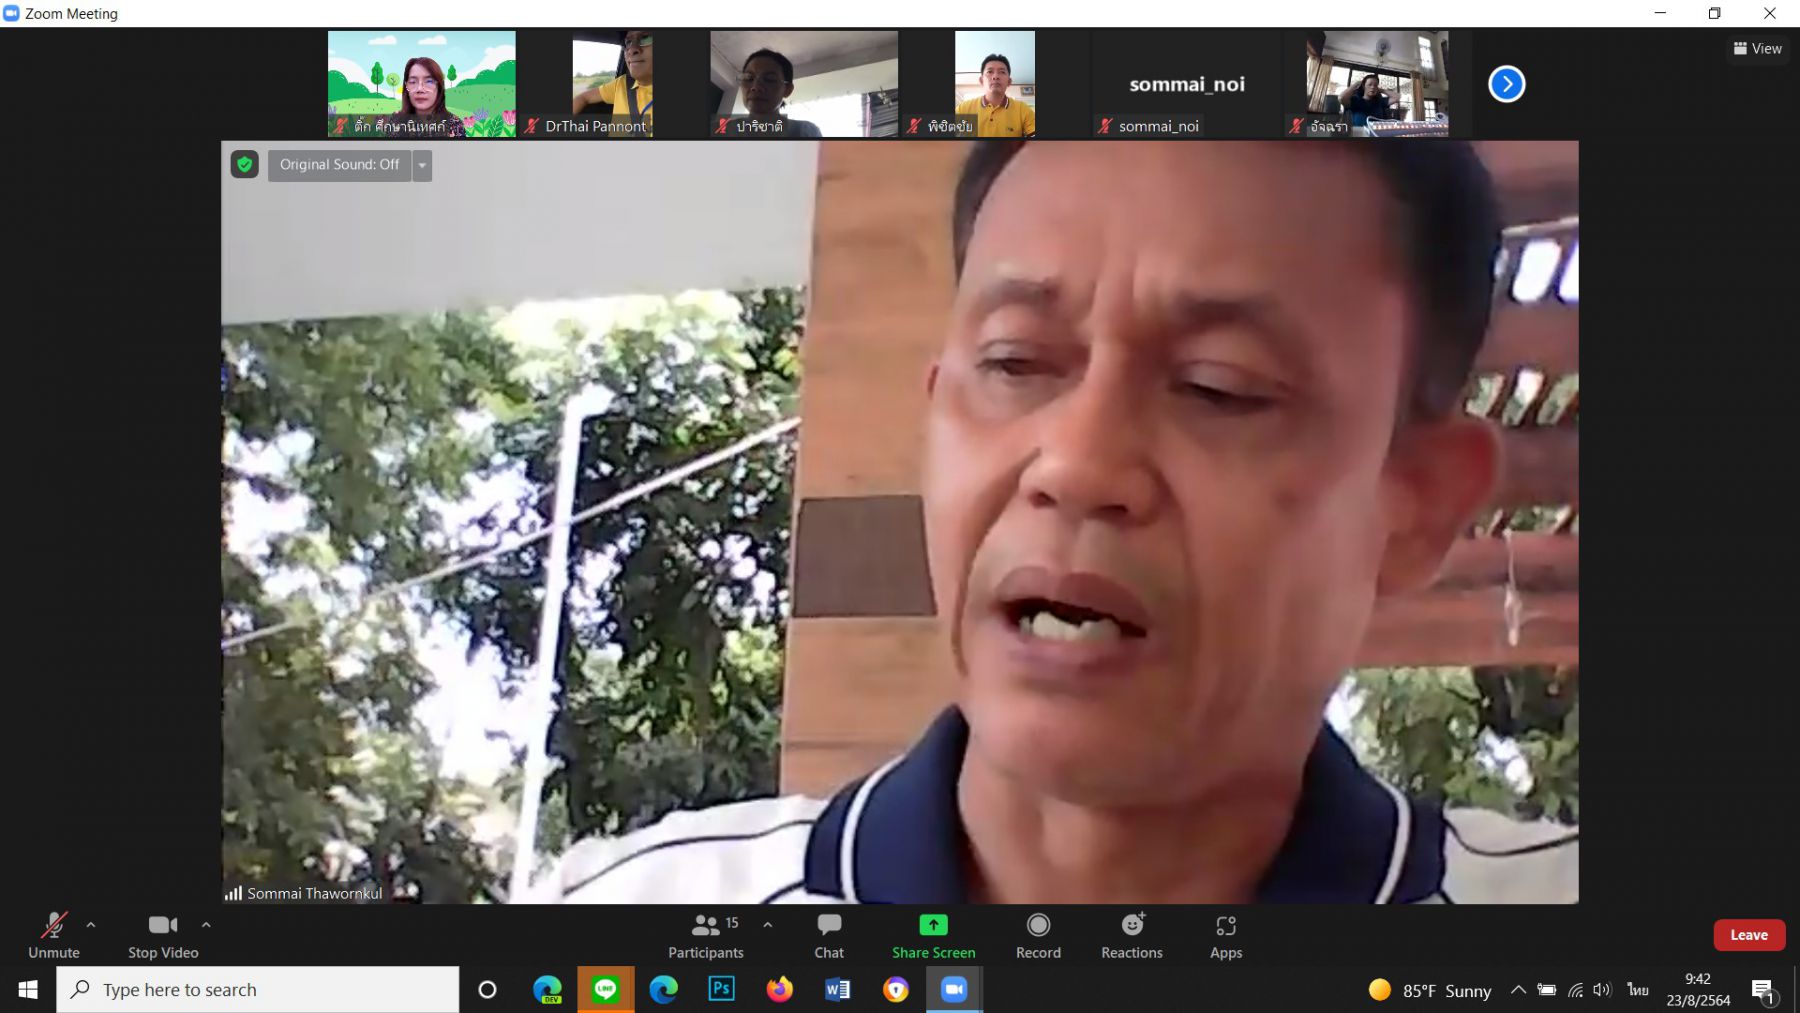Screen dimensions: 1800x1013
Task: Show next participants with blue arrow
Action: click(x=1506, y=84)
